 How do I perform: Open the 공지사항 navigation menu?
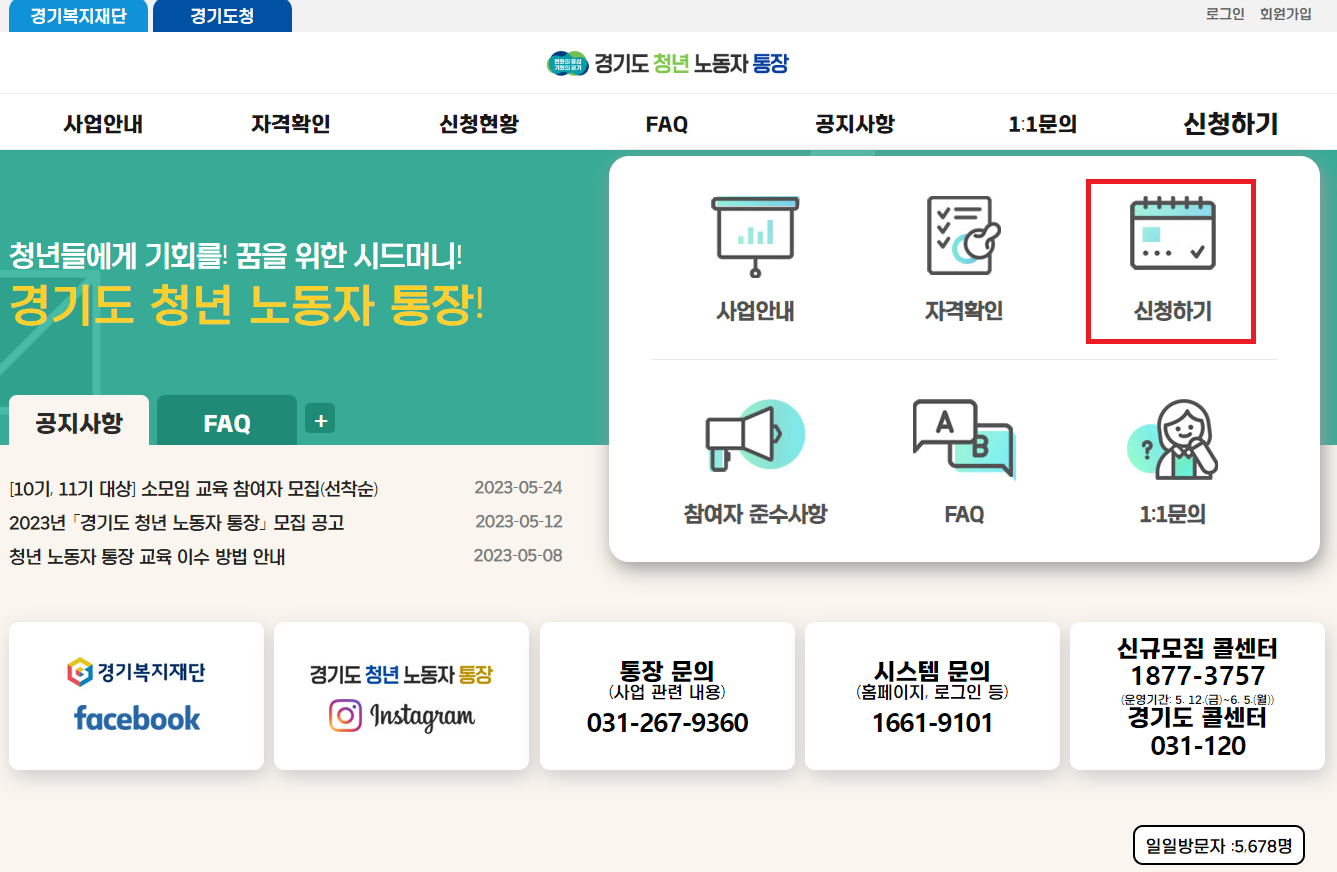pos(855,122)
